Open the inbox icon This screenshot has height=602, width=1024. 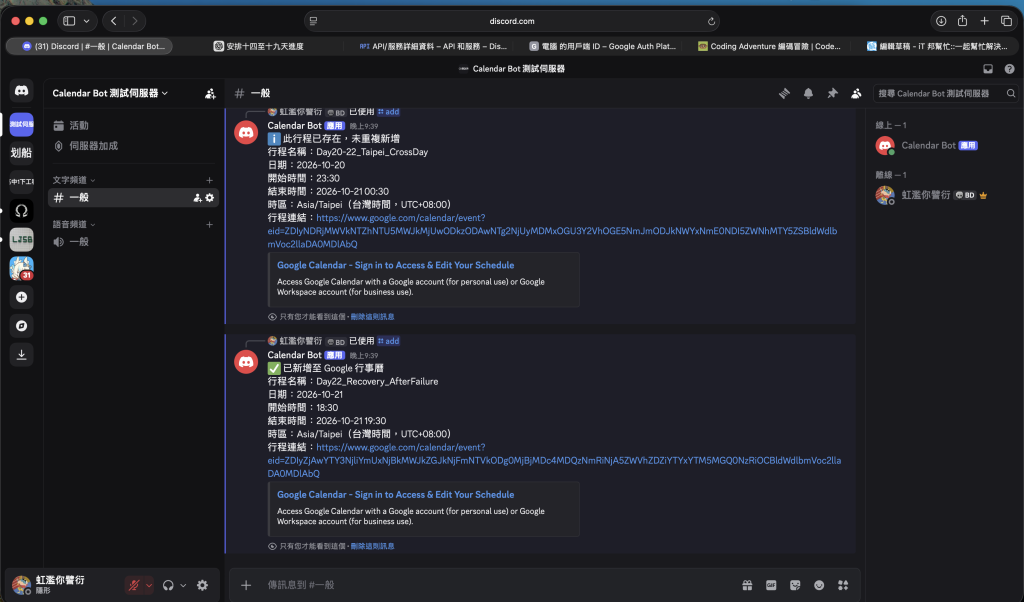(988, 69)
